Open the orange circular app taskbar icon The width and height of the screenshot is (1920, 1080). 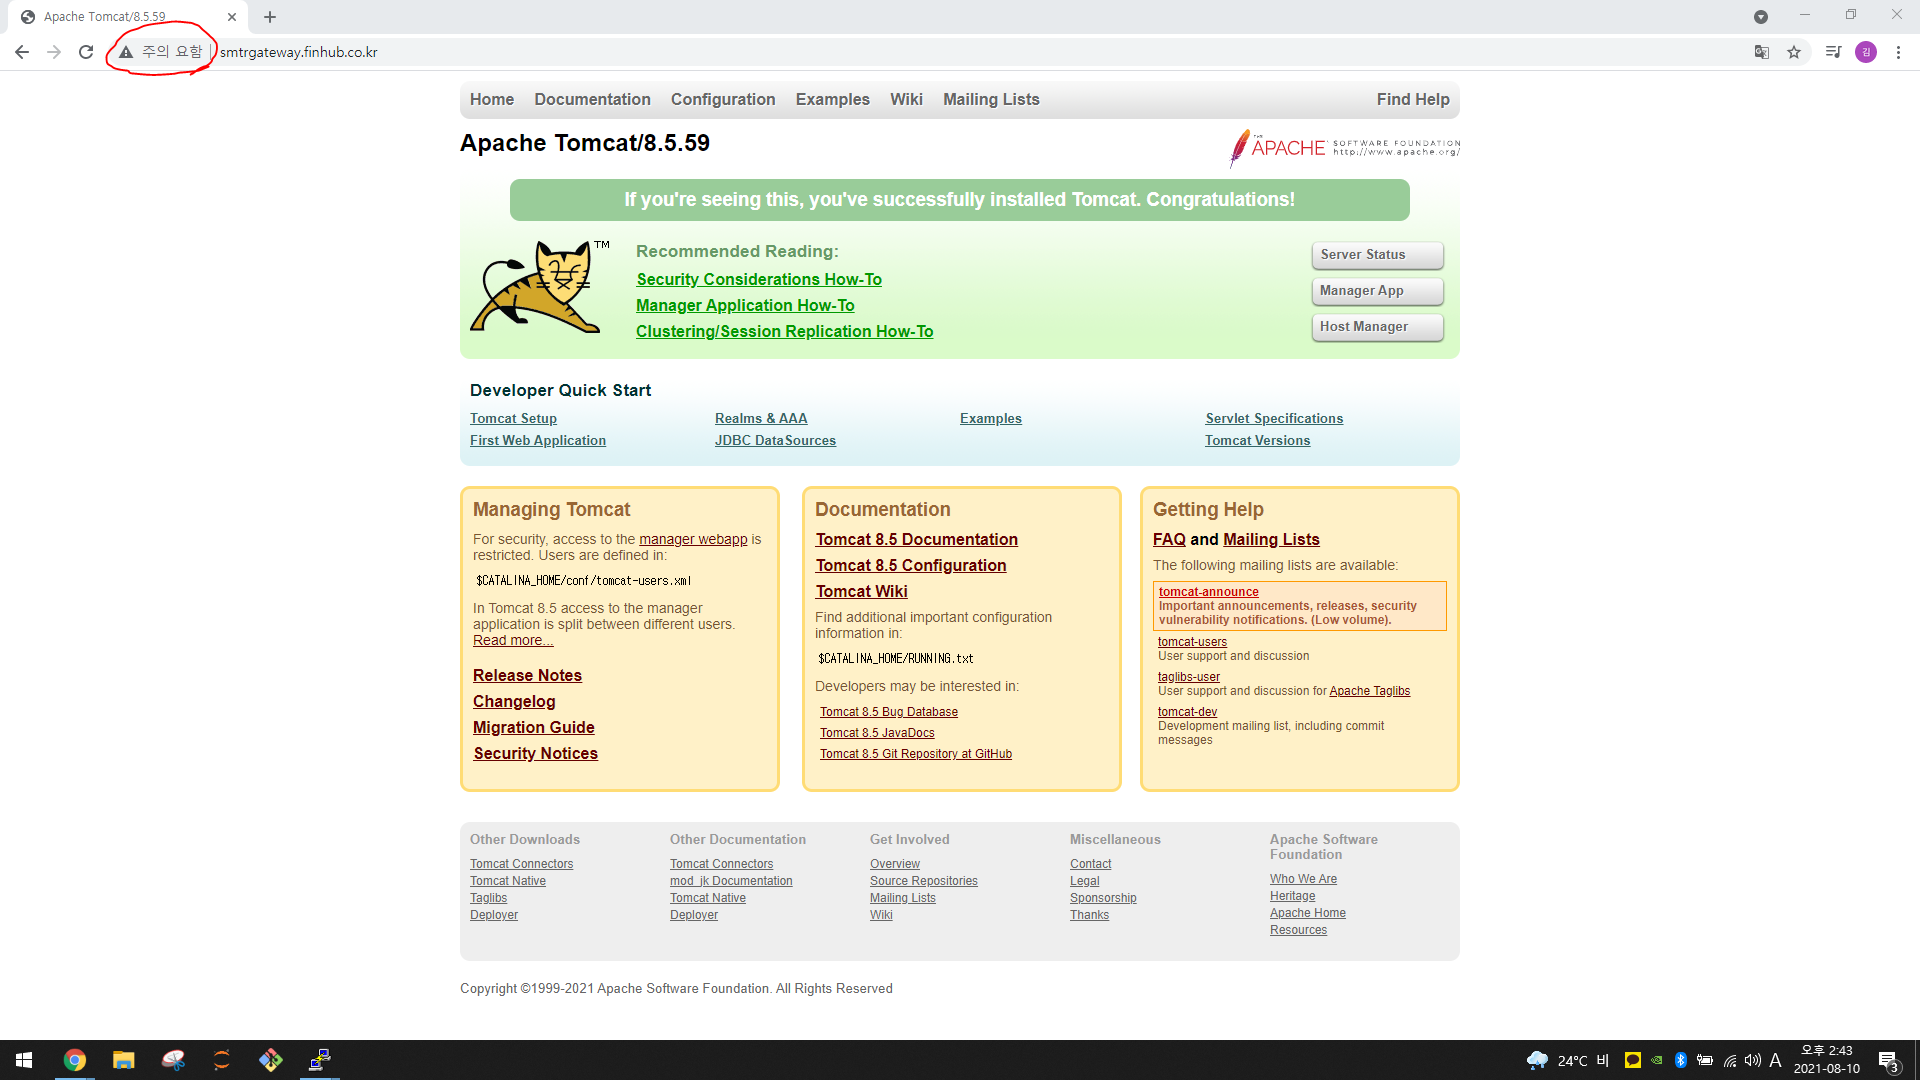coord(221,1060)
